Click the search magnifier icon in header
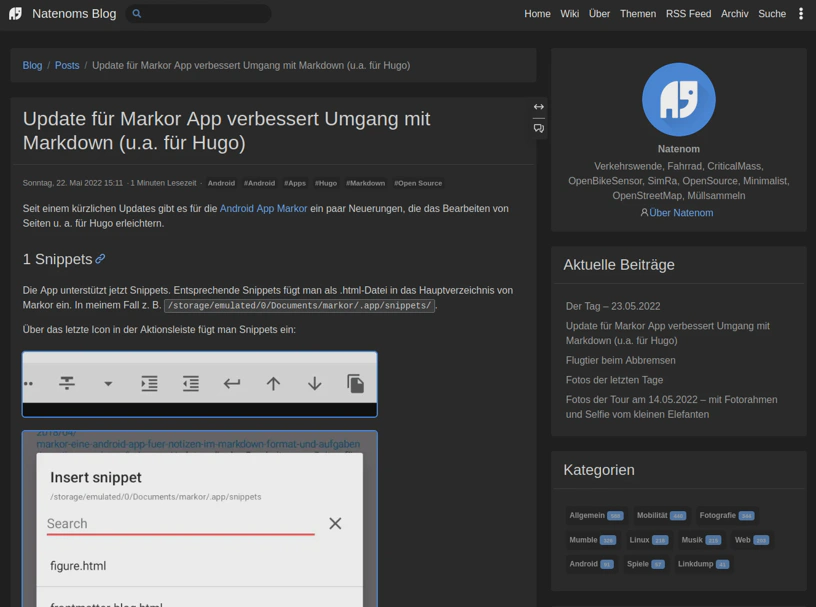This screenshot has height=607, width=816. [137, 14]
